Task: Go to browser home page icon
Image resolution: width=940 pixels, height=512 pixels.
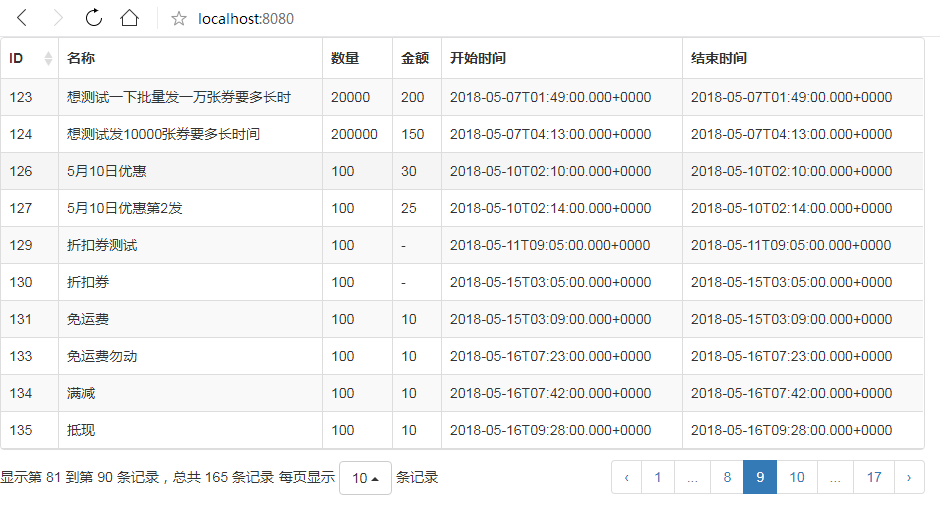Action: pos(129,18)
